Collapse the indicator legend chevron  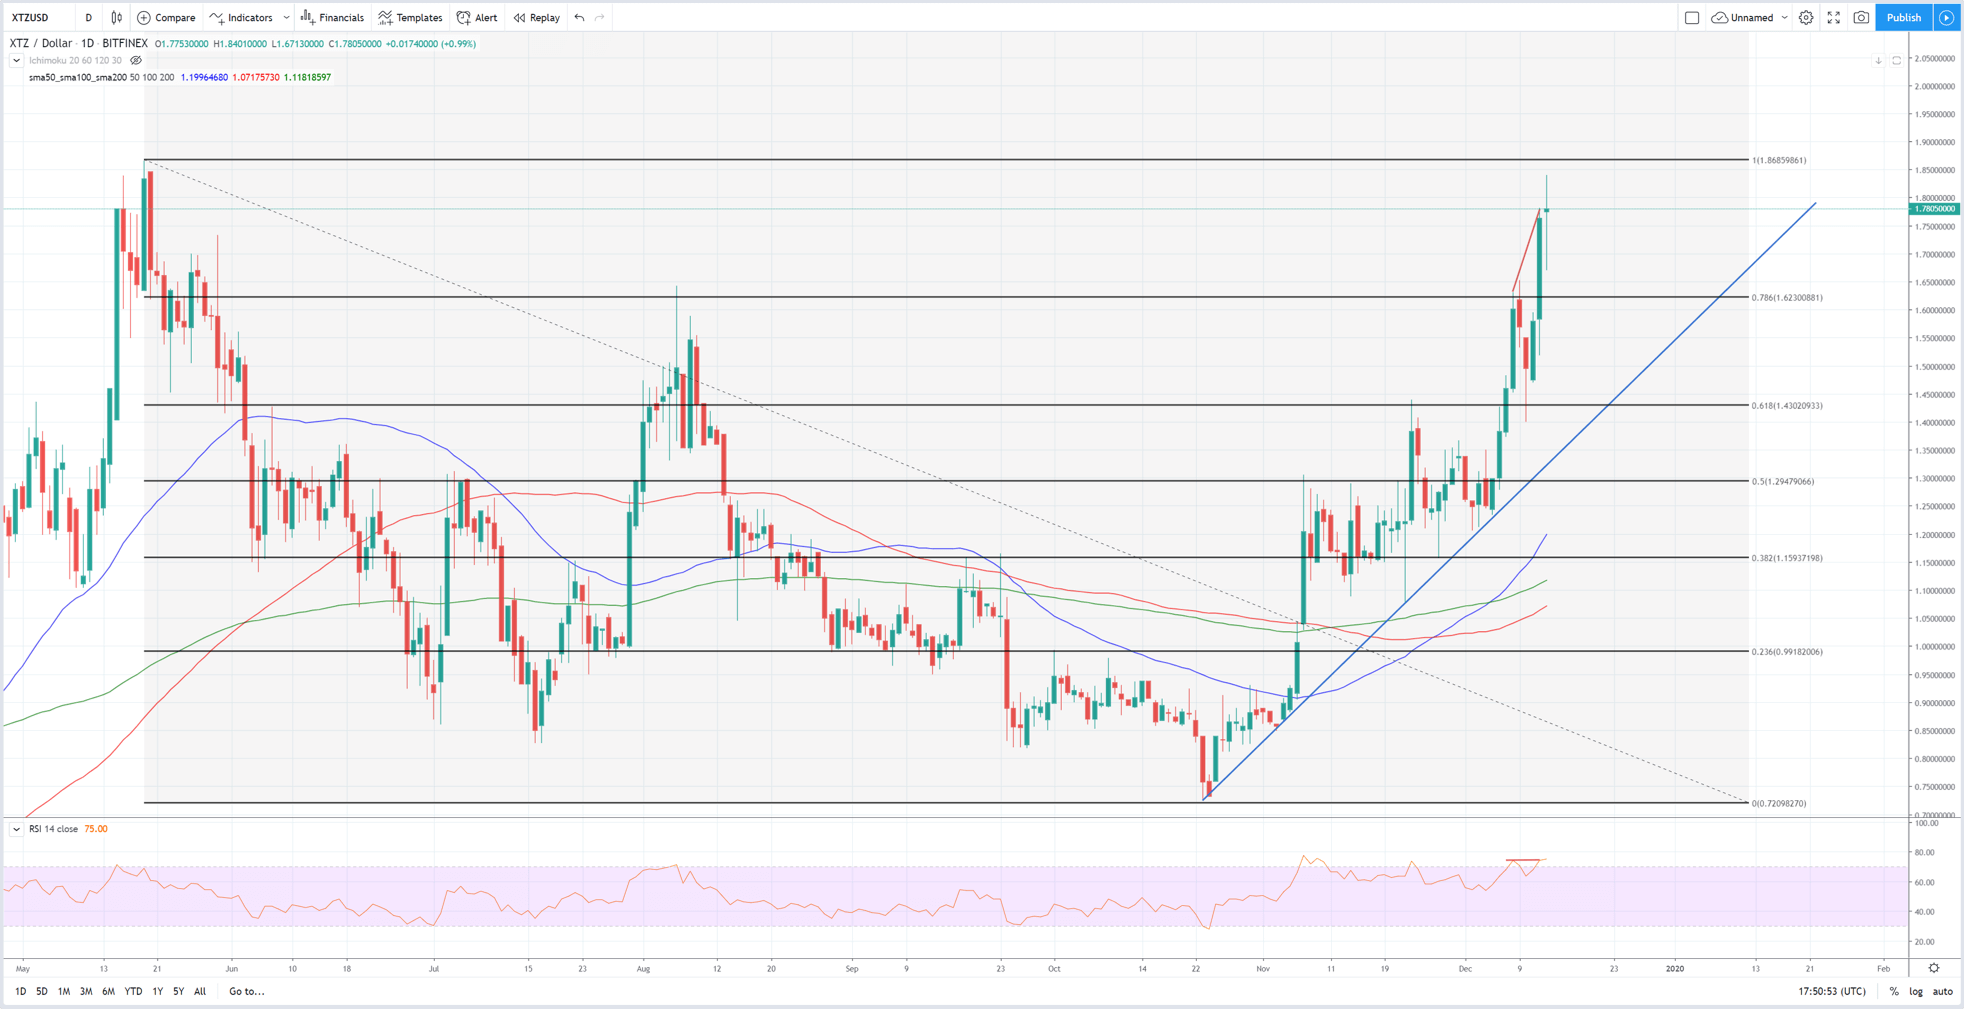(16, 60)
